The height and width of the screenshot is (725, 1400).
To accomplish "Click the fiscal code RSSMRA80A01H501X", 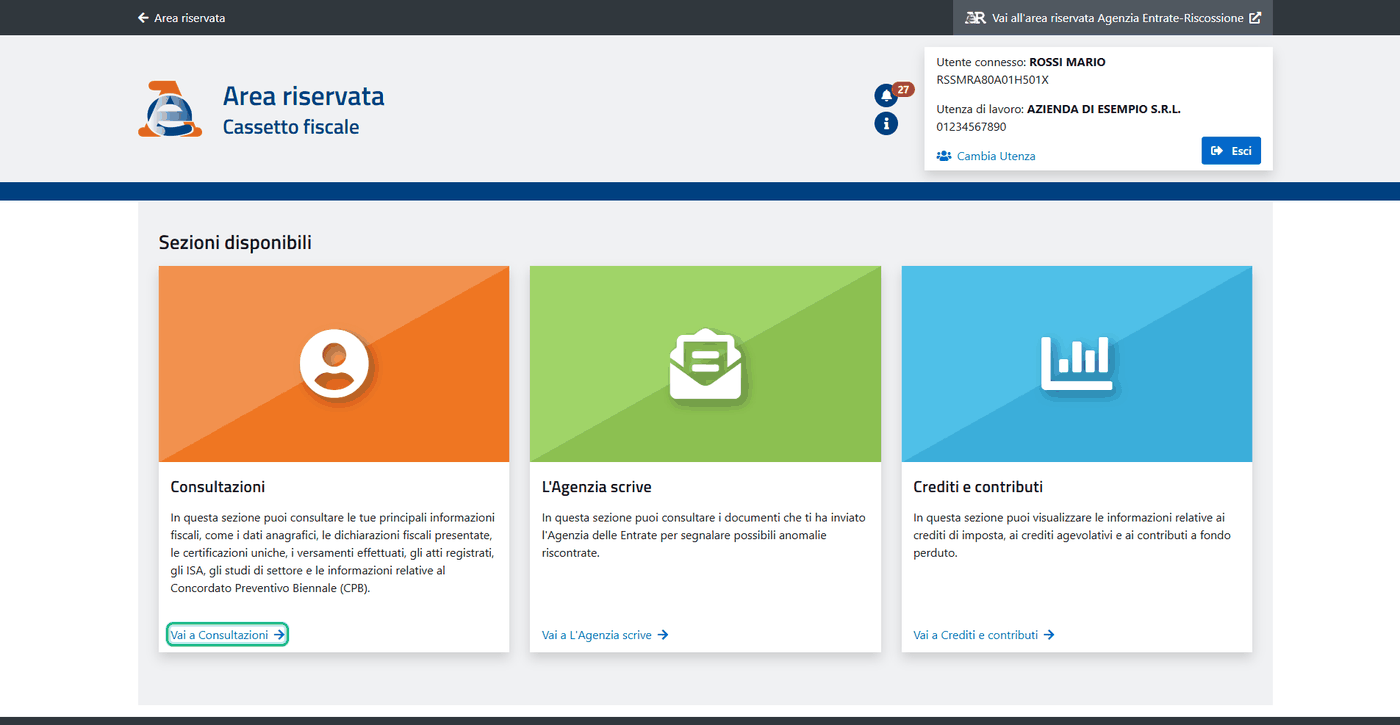I will coord(993,80).
